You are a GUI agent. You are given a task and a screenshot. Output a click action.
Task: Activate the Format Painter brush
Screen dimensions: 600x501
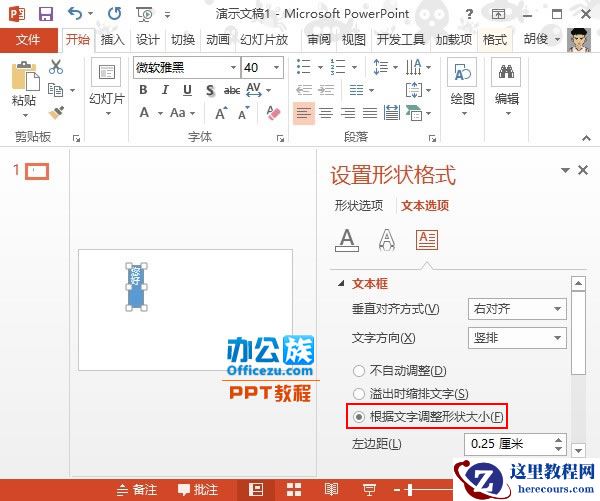[x=57, y=112]
